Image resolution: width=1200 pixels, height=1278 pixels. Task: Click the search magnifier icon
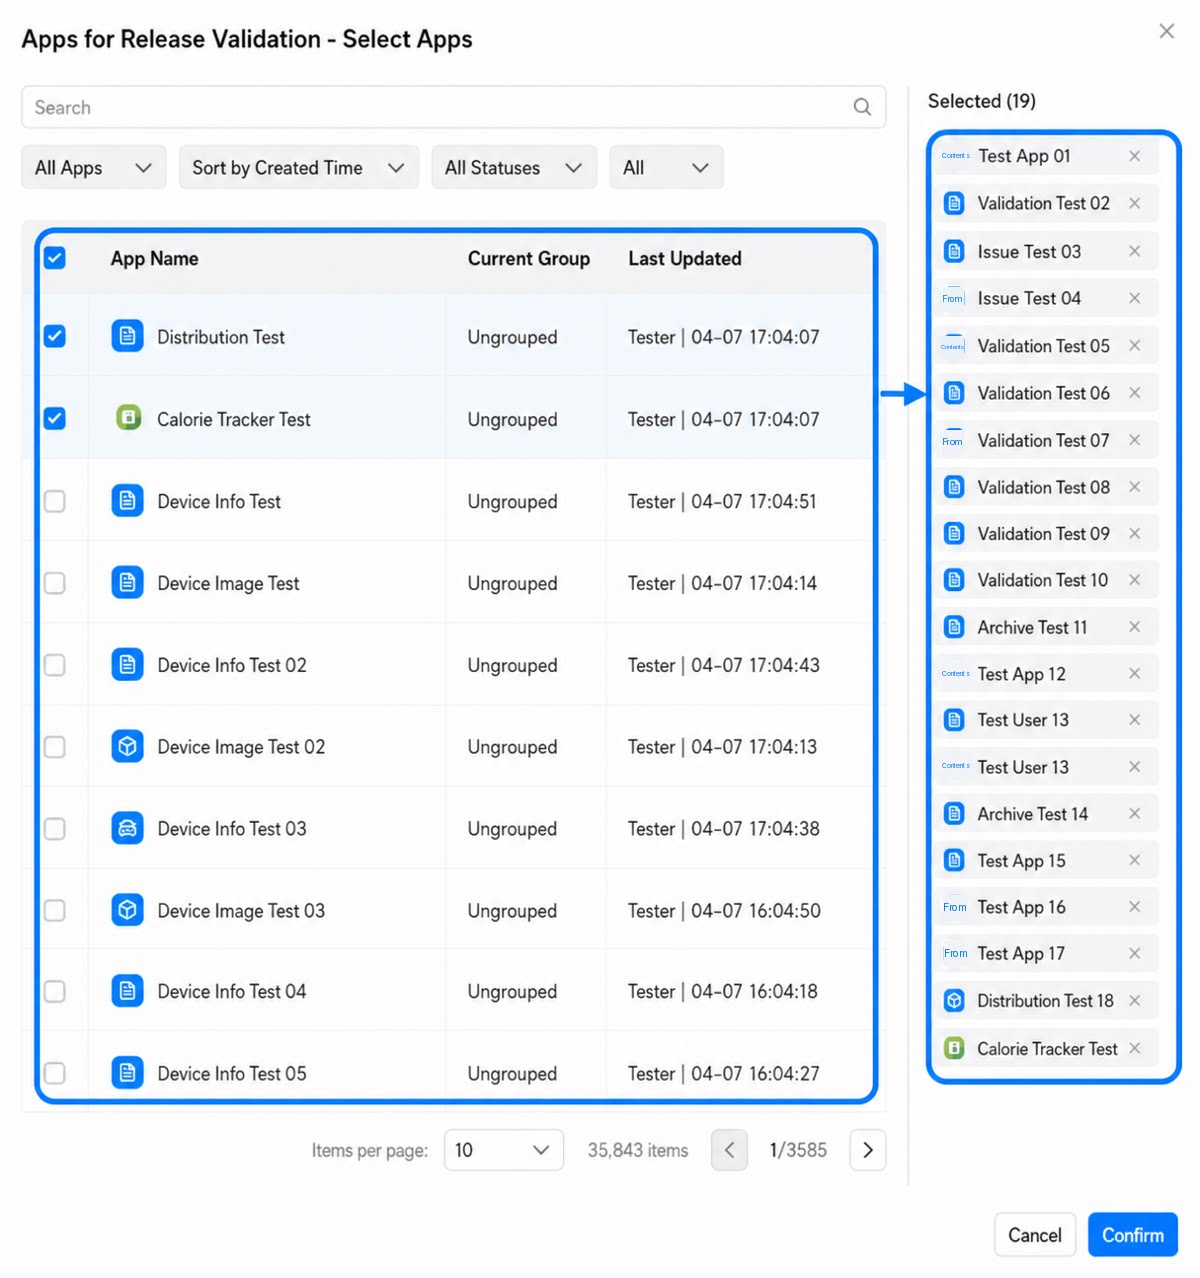click(x=862, y=107)
